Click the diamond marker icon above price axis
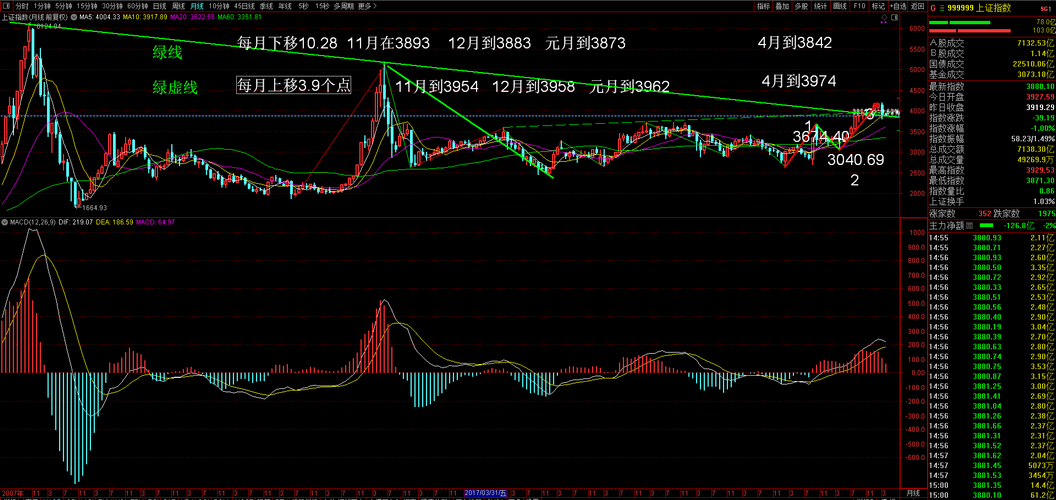The width and height of the screenshot is (1056, 500). [x=884, y=17]
